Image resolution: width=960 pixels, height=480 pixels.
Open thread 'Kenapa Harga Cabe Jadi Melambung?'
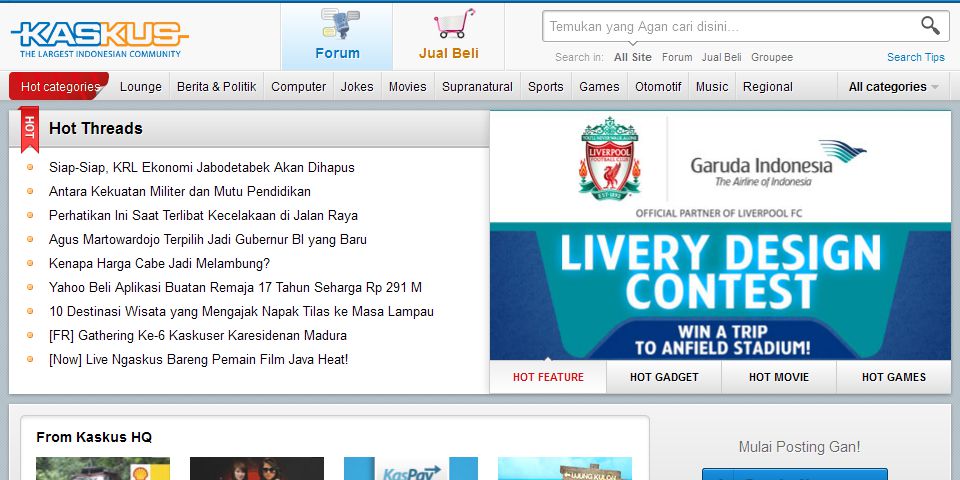[159, 263]
